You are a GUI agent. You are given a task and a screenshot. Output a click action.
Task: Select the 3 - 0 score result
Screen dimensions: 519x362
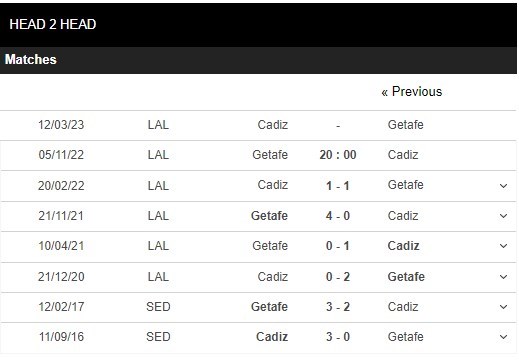tap(338, 337)
